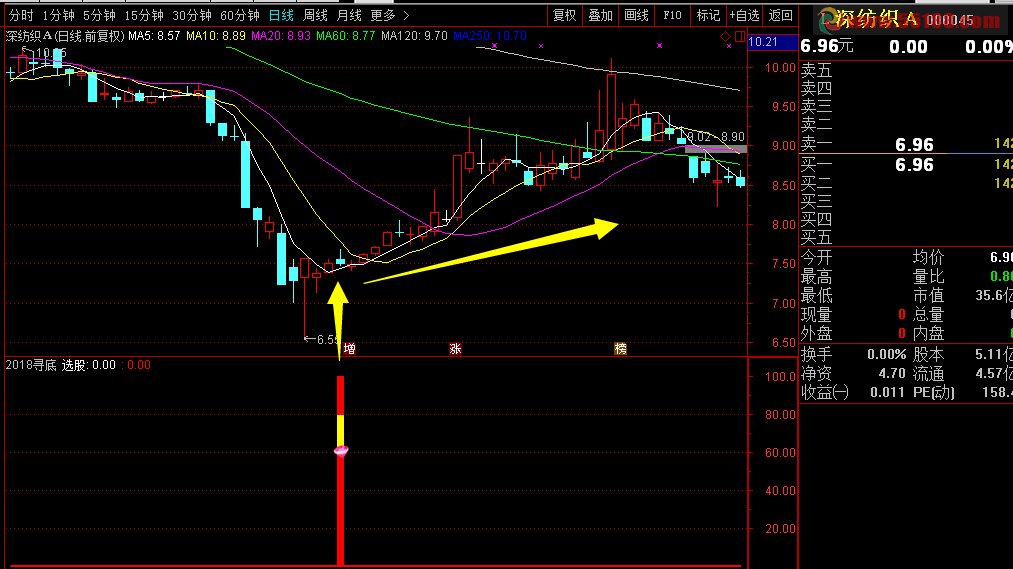Activate the 画线 drawing tools
Screen dimensions: 1013x569
pos(636,15)
